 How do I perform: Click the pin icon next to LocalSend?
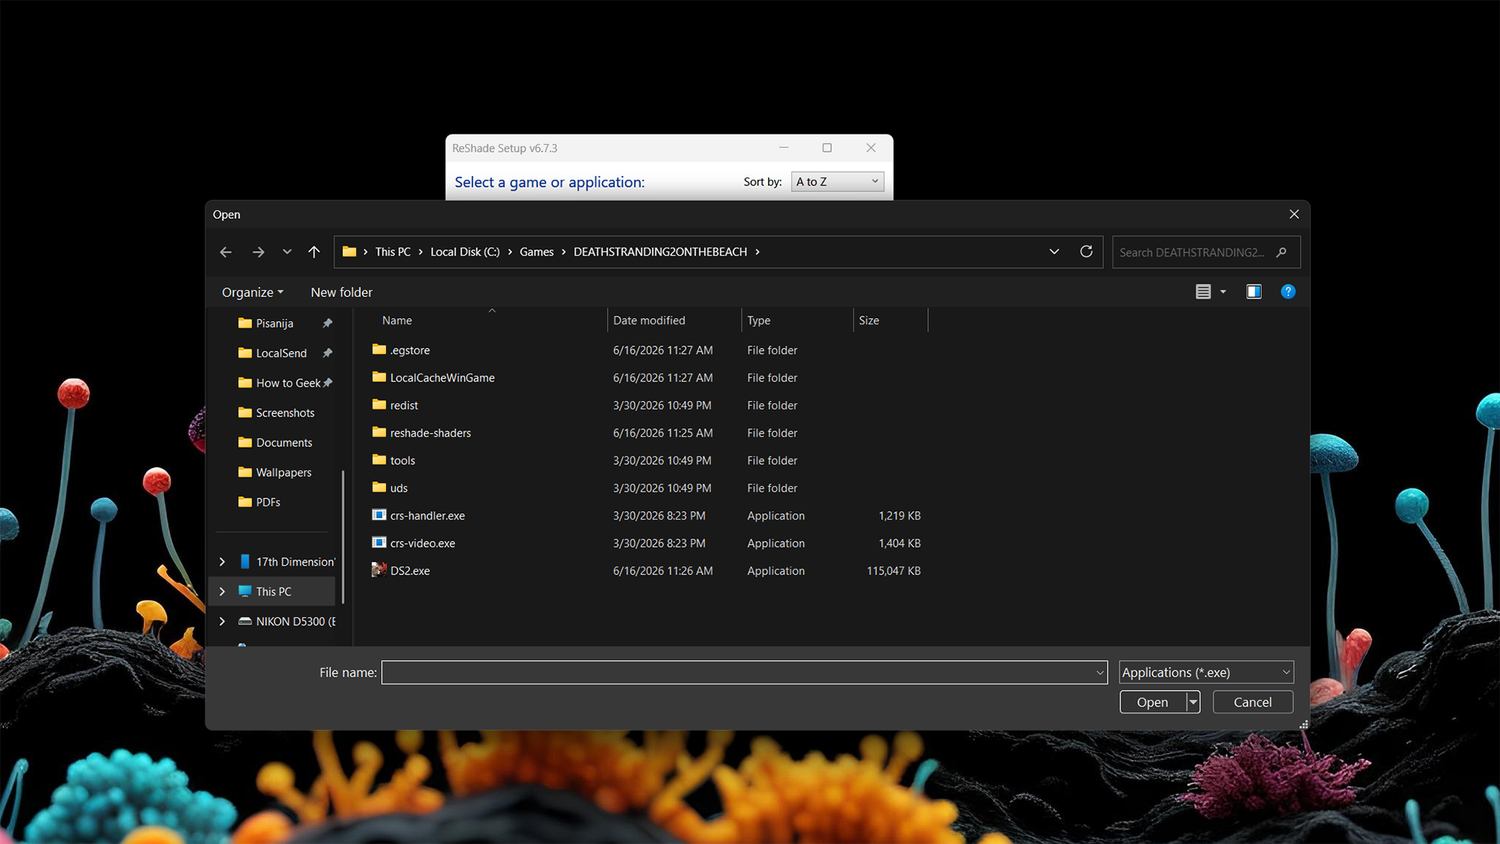(x=327, y=353)
